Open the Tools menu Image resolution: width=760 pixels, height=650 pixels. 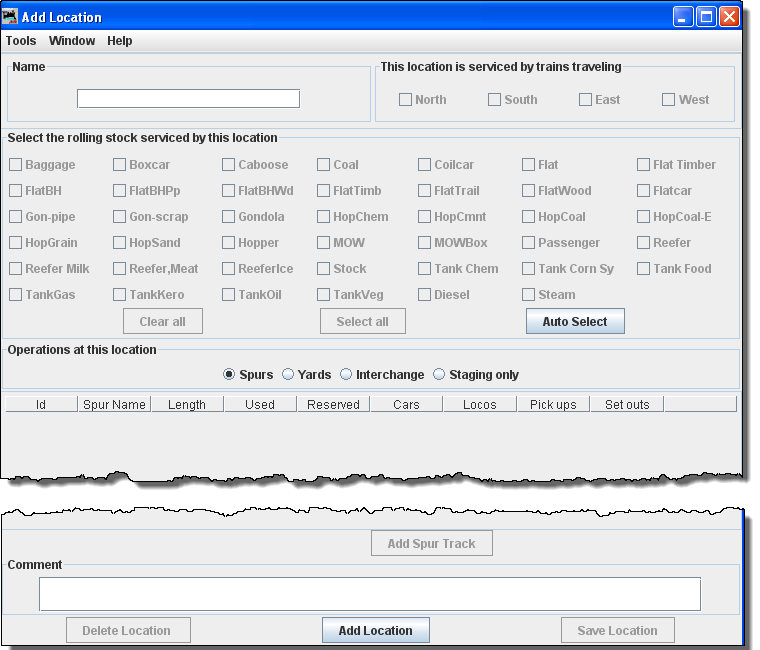pyautogui.click(x=21, y=41)
